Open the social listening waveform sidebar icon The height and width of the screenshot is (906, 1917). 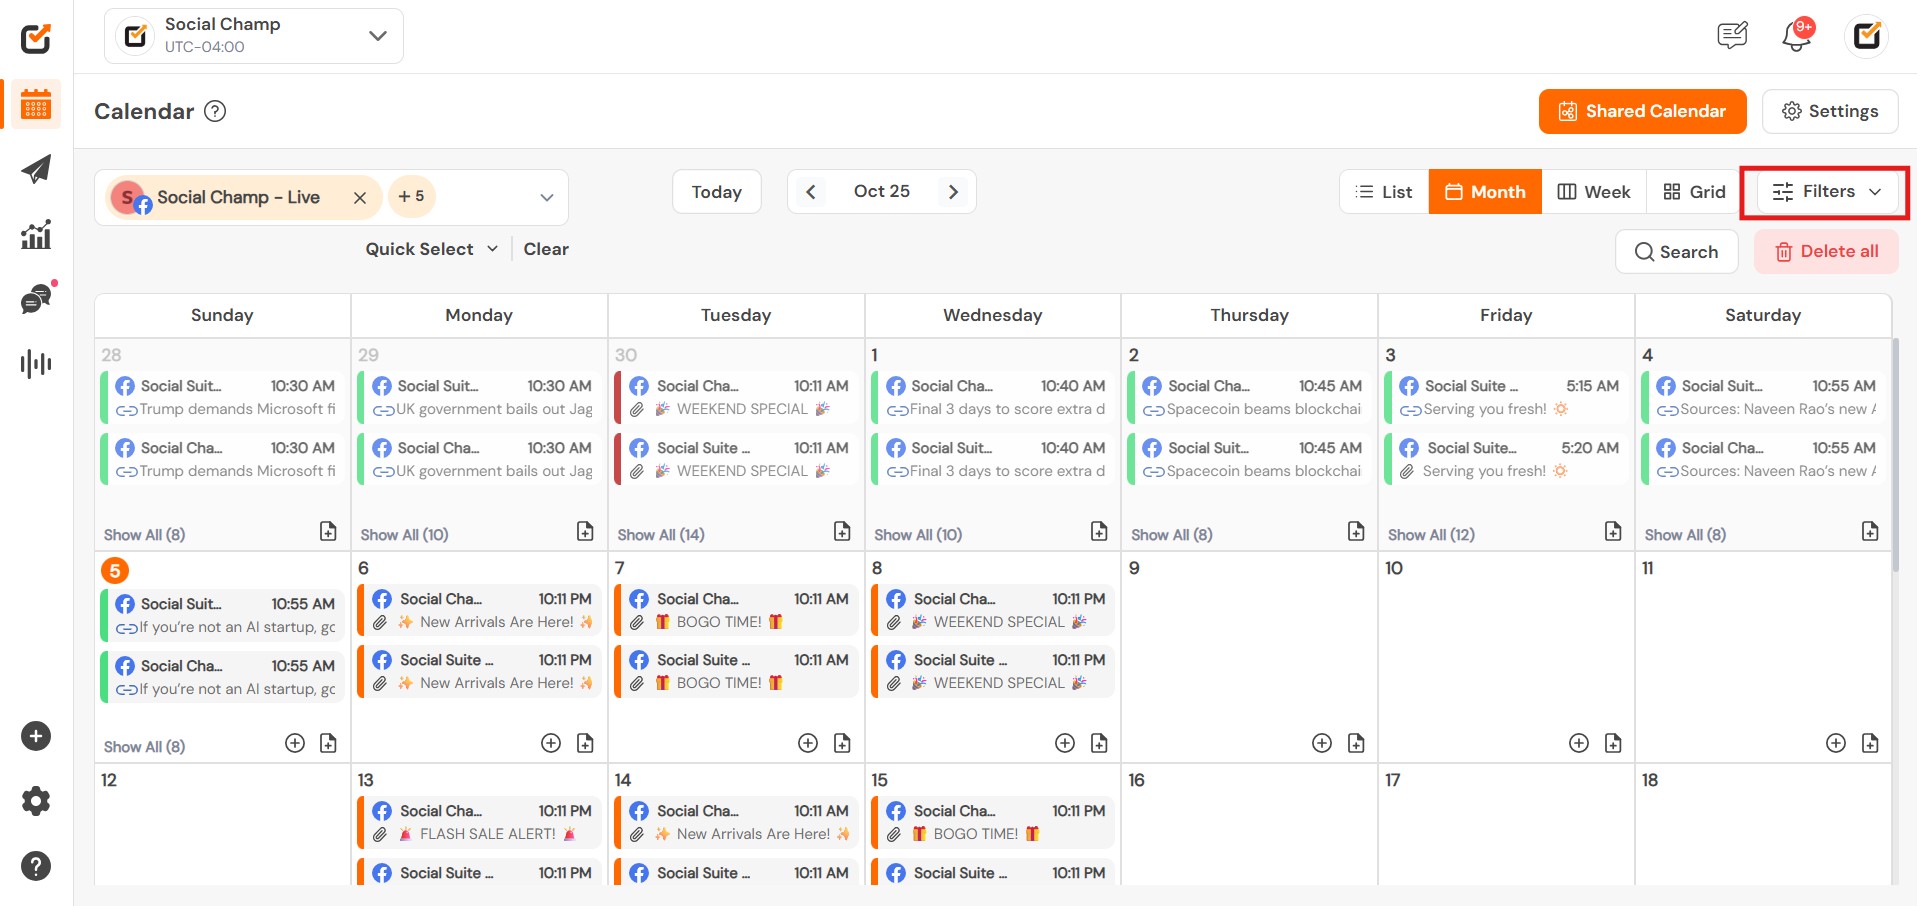coord(36,364)
